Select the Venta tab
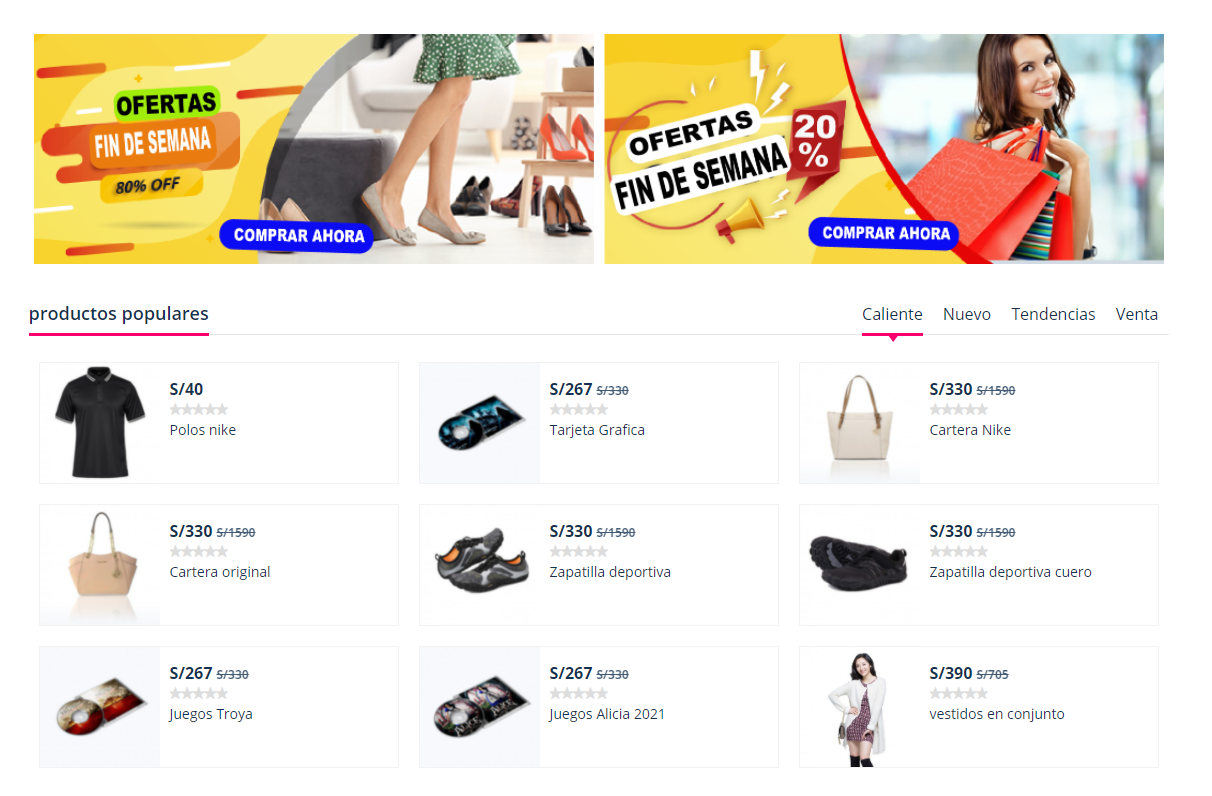This screenshot has width=1212, height=796. click(1137, 314)
